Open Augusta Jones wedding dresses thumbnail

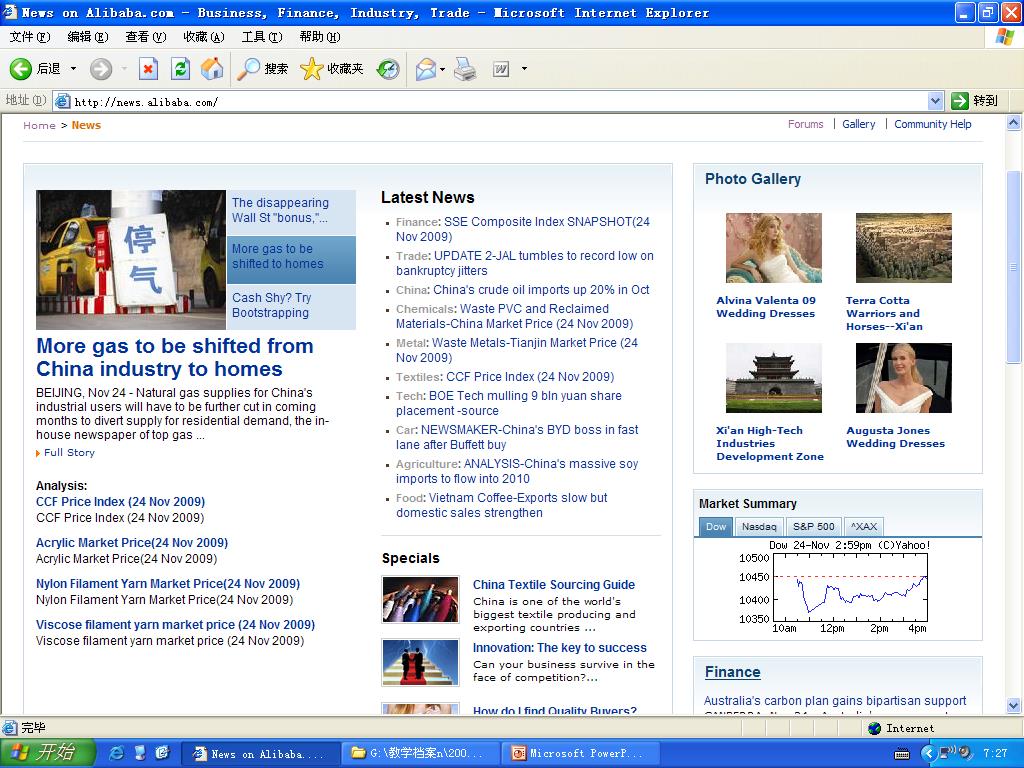coord(904,377)
